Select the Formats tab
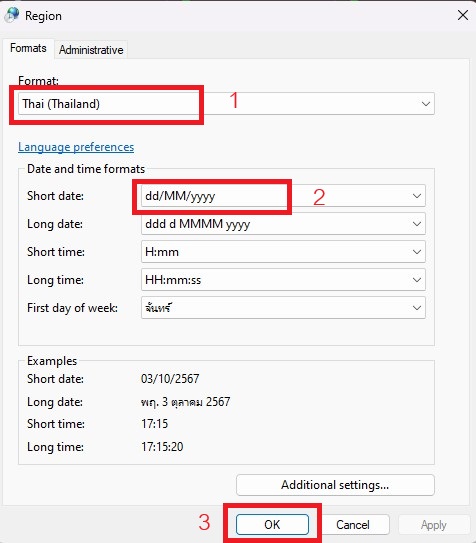476x543 pixels. pos(28,48)
